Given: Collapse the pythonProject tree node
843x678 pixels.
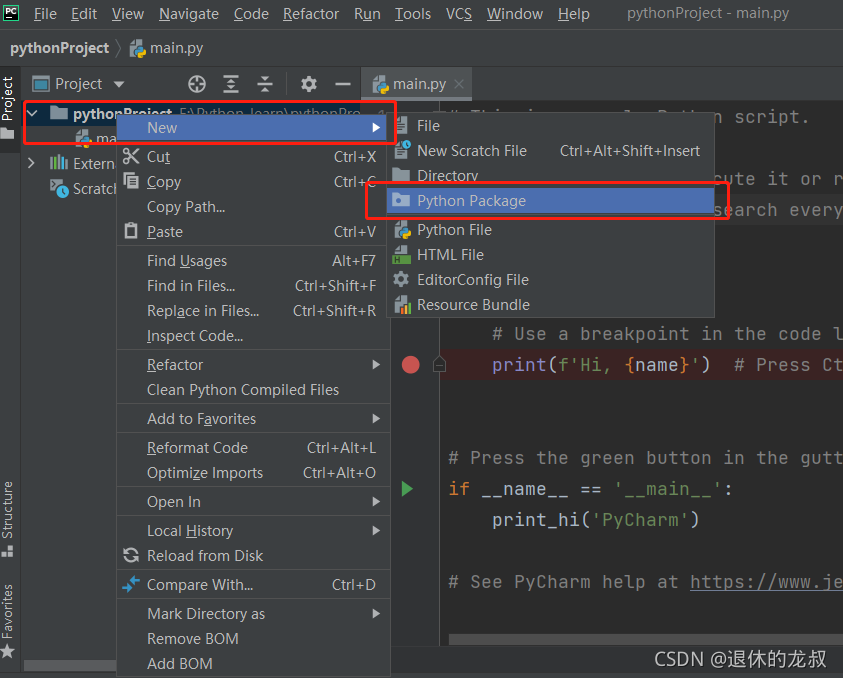Looking at the screenshot, I should (x=32, y=113).
